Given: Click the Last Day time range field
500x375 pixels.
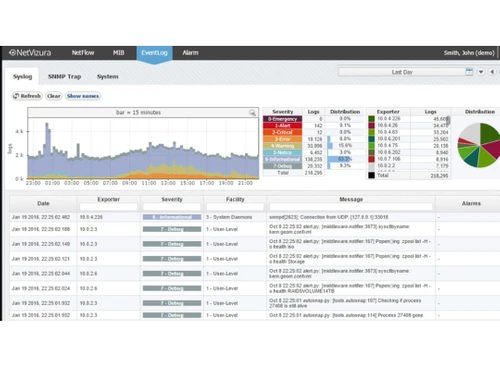Looking at the screenshot, I should coord(402,72).
